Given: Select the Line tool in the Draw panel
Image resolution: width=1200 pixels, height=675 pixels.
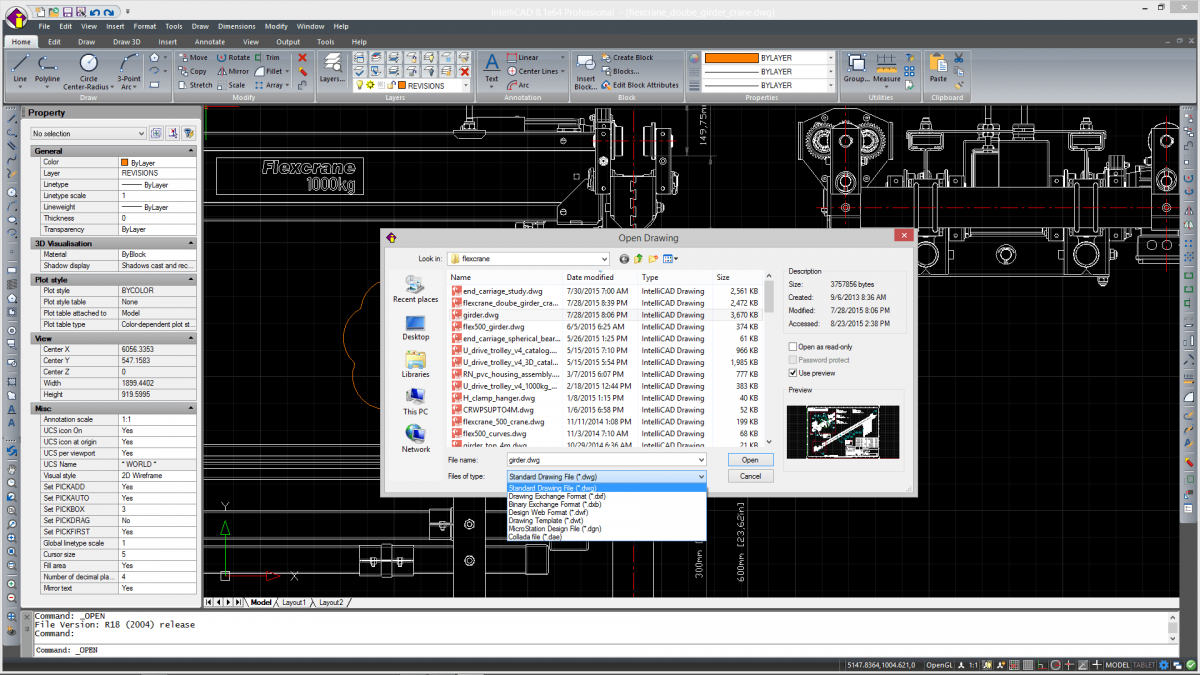Looking at the screenshot, I should (20, 62).
